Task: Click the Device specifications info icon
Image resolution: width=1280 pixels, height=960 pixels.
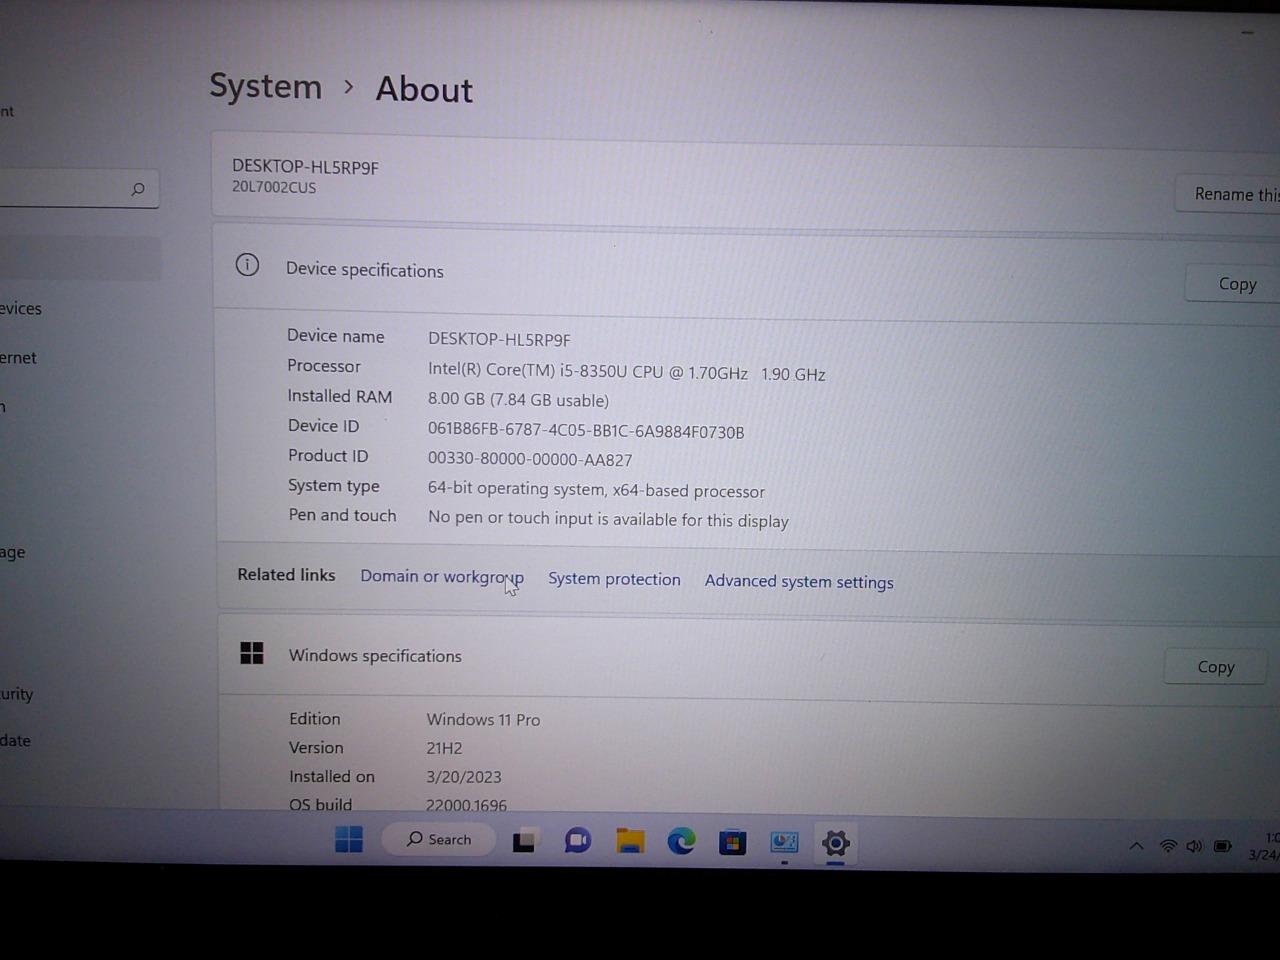Action: 247,265
